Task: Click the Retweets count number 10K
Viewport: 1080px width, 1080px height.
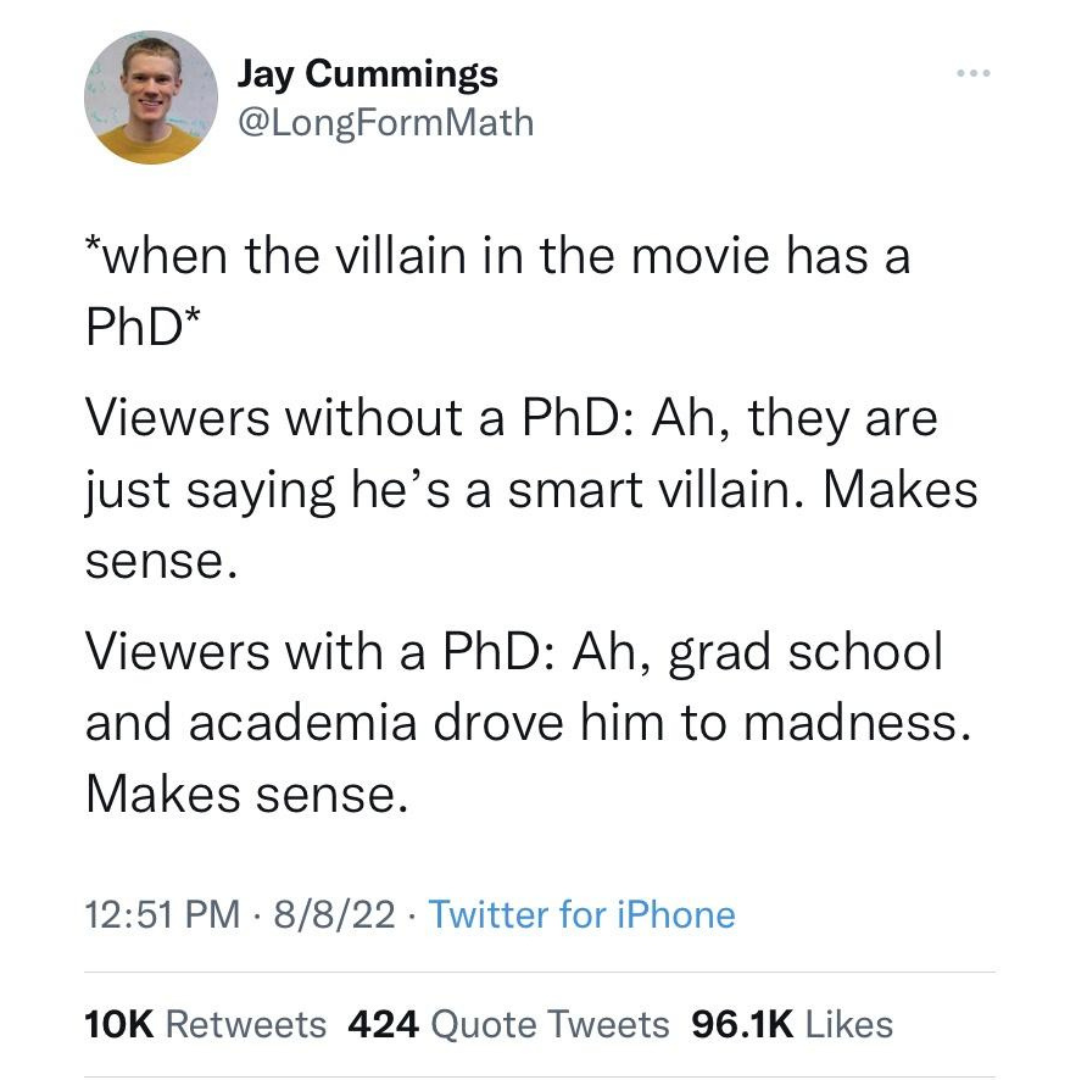Action: (x=120, y=1024)
